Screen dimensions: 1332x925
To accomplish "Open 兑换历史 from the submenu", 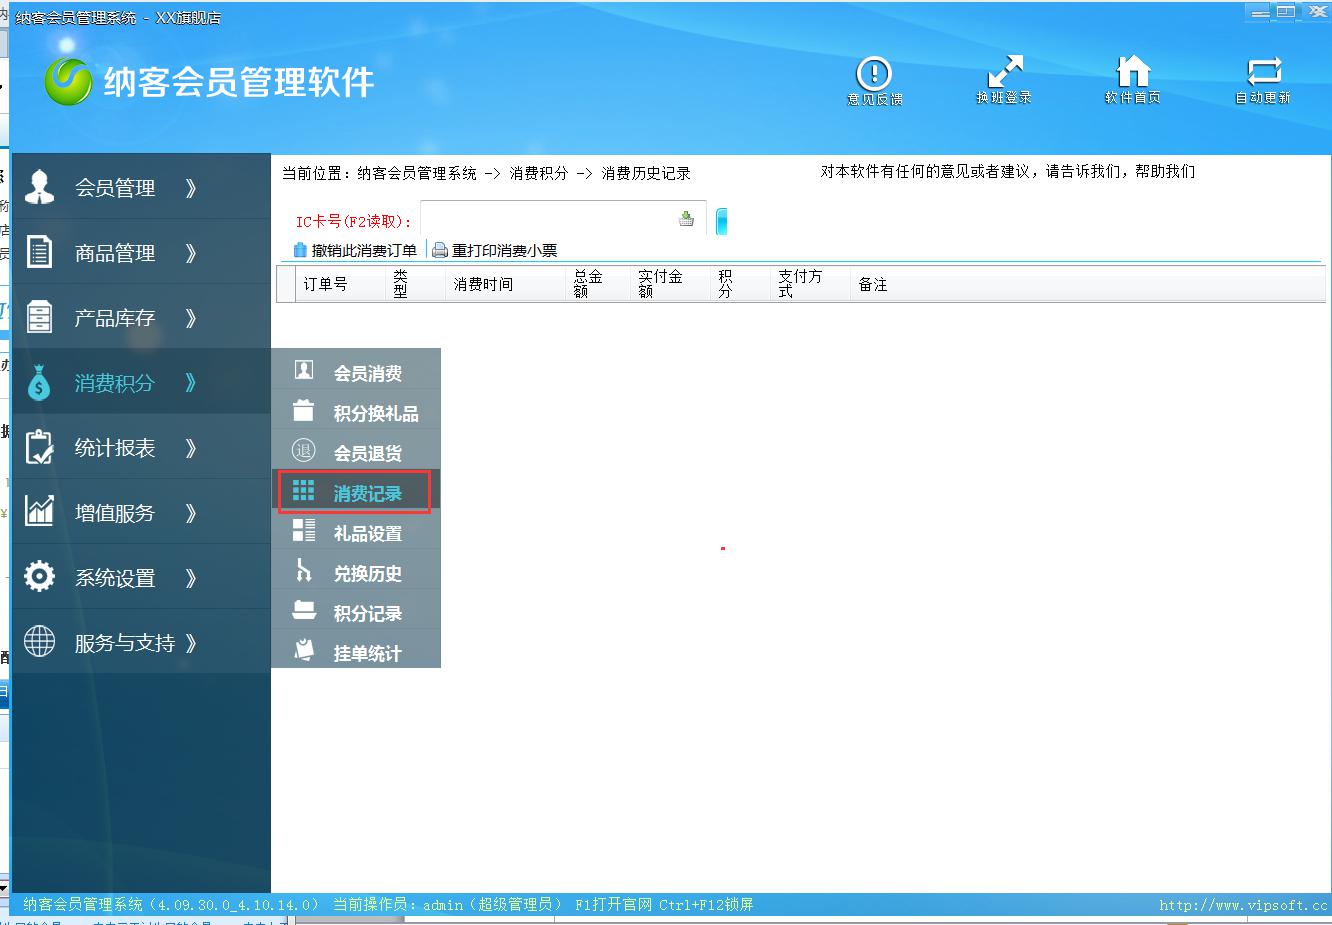I will click(x=367, y=573).
